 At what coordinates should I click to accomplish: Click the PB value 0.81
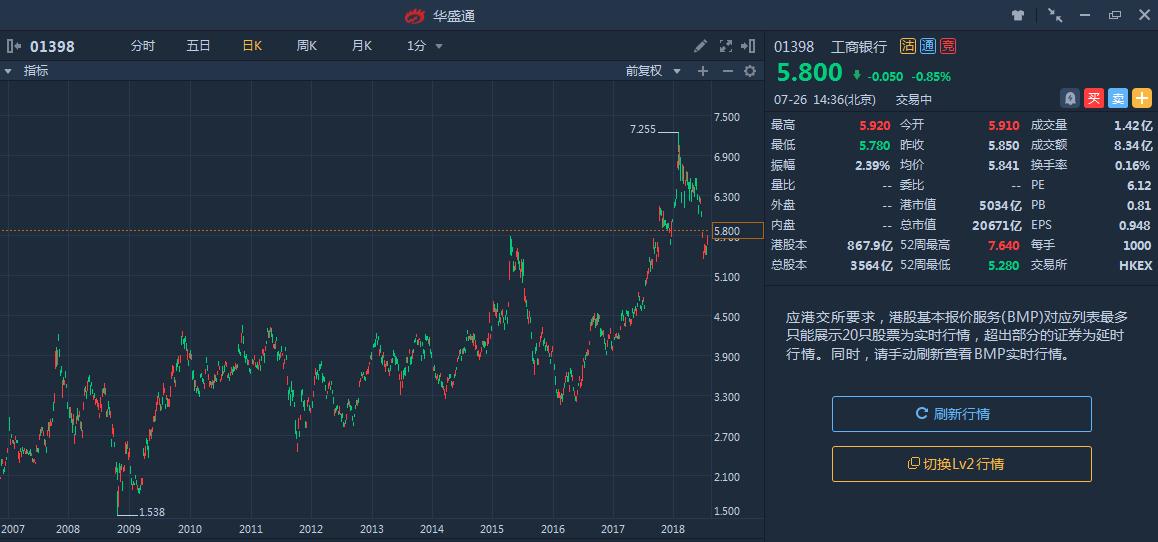[1139, 205]
